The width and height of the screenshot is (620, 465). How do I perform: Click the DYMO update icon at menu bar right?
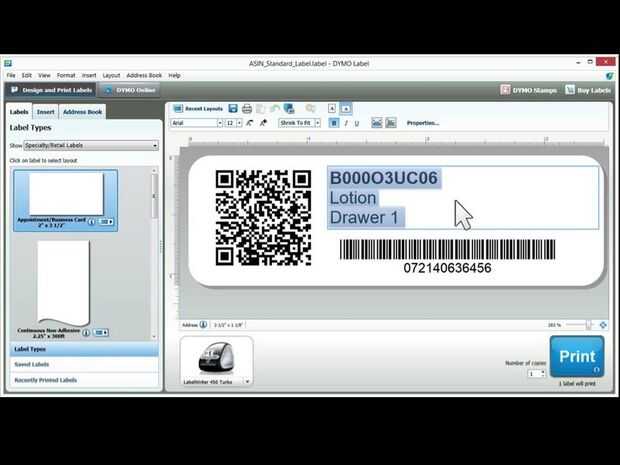pyautogui.click(x=609, y=76)
